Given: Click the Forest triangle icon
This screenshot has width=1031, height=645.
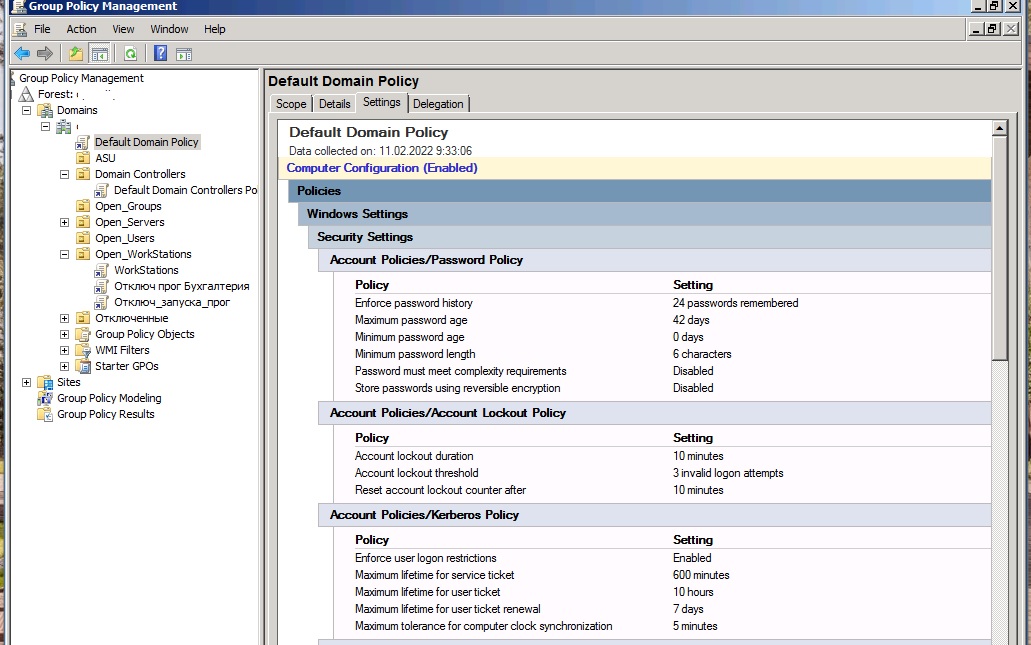Looking at the screenshot, I should [26, 94].
